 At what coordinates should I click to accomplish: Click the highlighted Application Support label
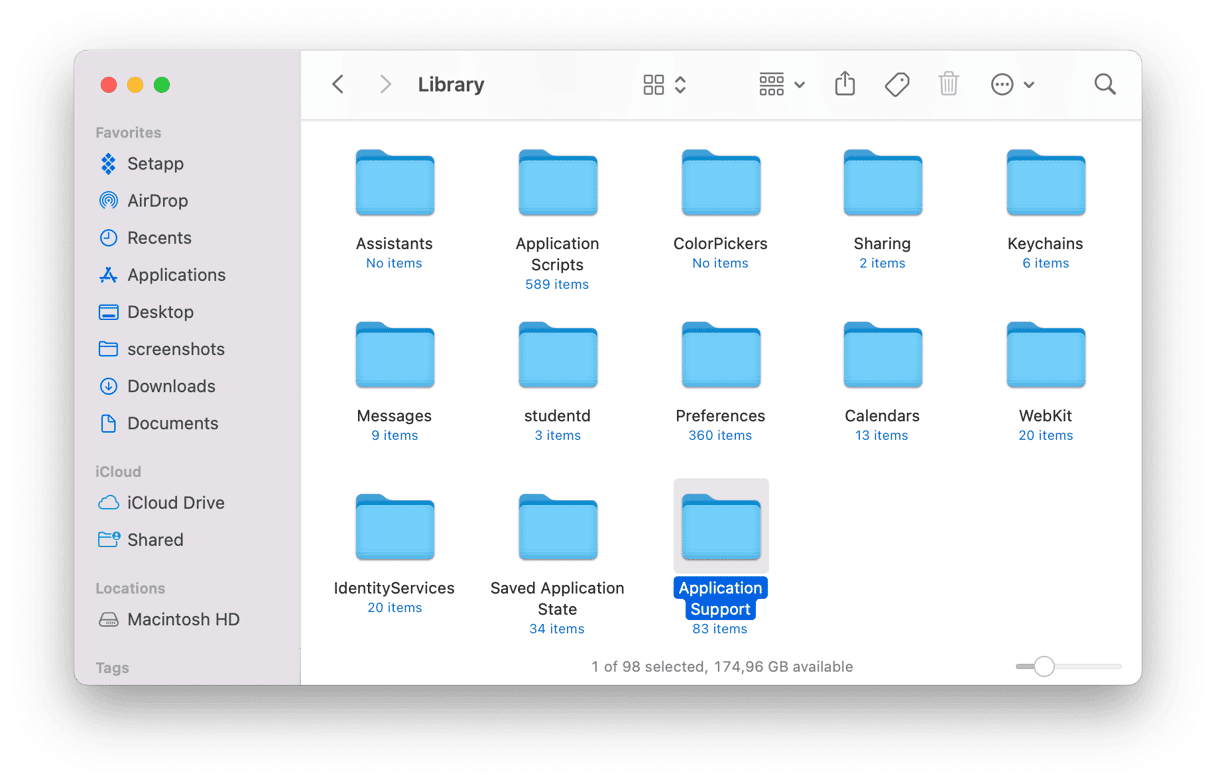(x=721, y=599)
